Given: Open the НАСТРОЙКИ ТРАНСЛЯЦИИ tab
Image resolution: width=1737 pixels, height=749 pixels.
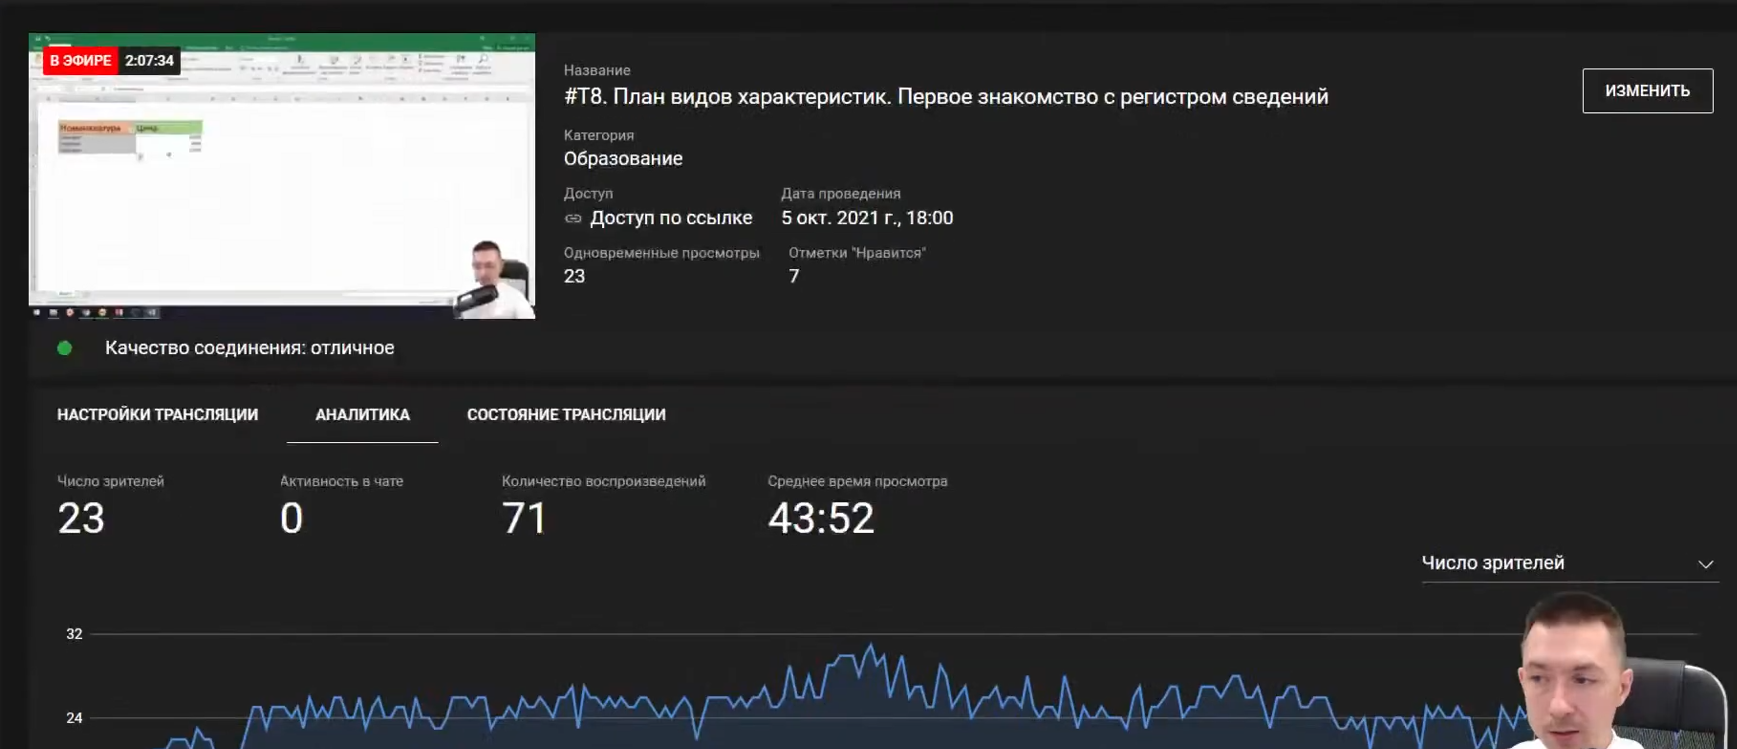Looking at the screenshot, I should pos(157,414).
